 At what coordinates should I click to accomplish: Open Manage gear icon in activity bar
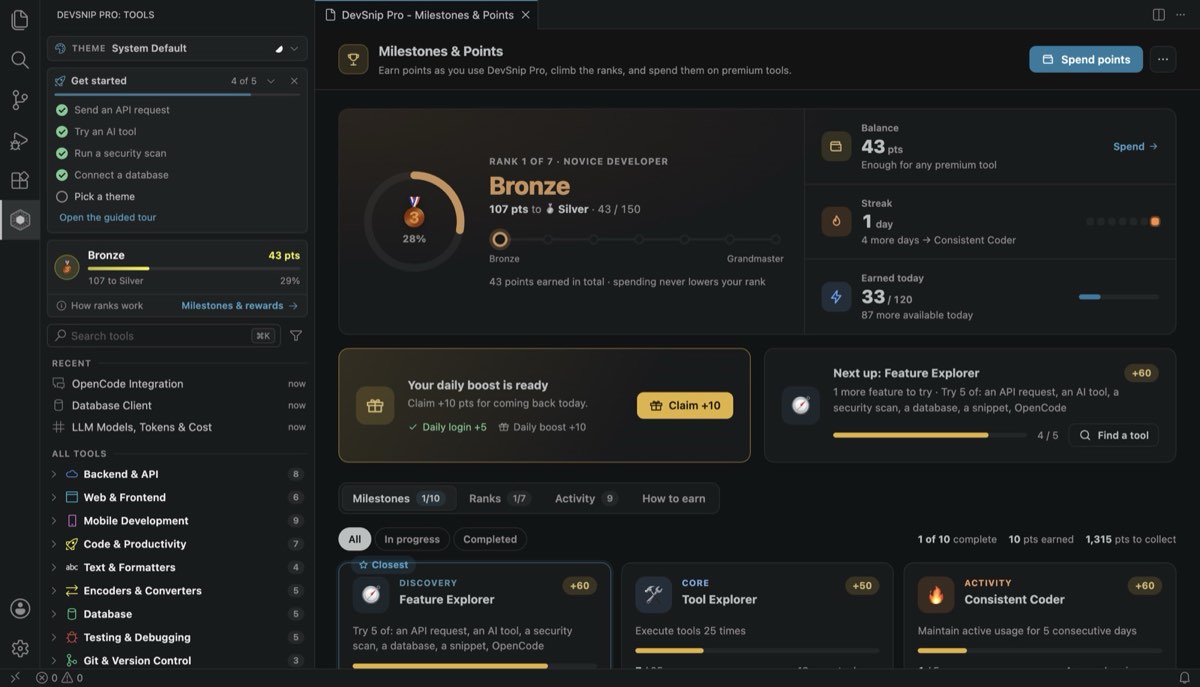20,649
